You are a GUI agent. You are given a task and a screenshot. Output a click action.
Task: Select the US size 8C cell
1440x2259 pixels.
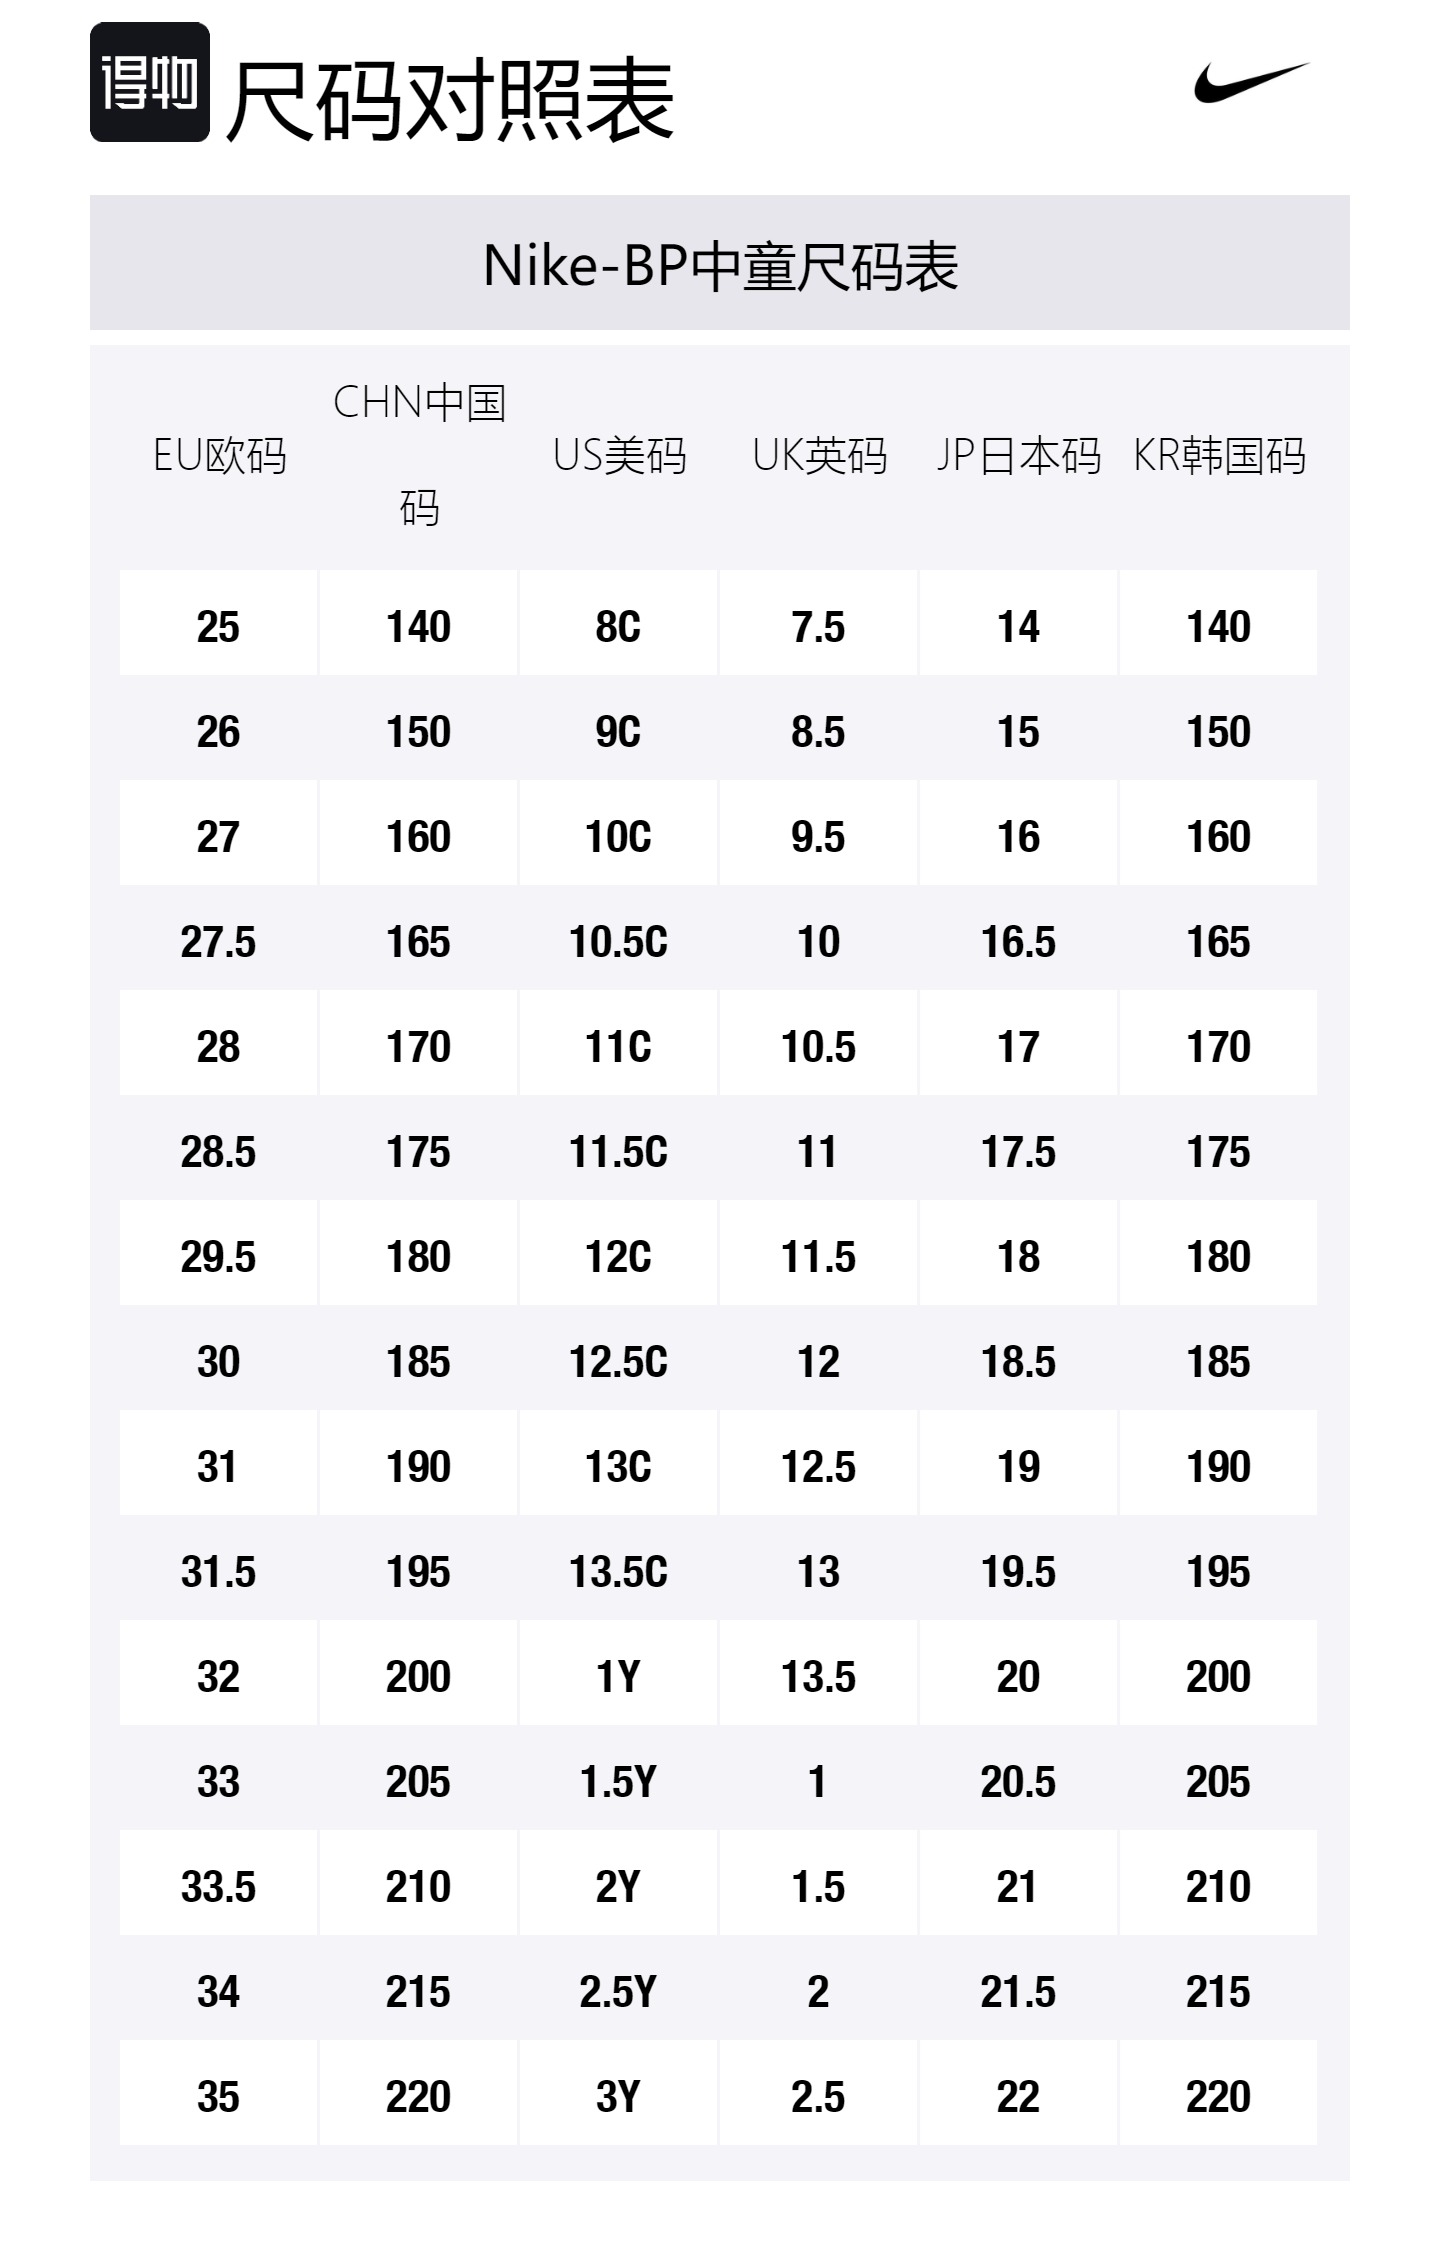[618, 627]
